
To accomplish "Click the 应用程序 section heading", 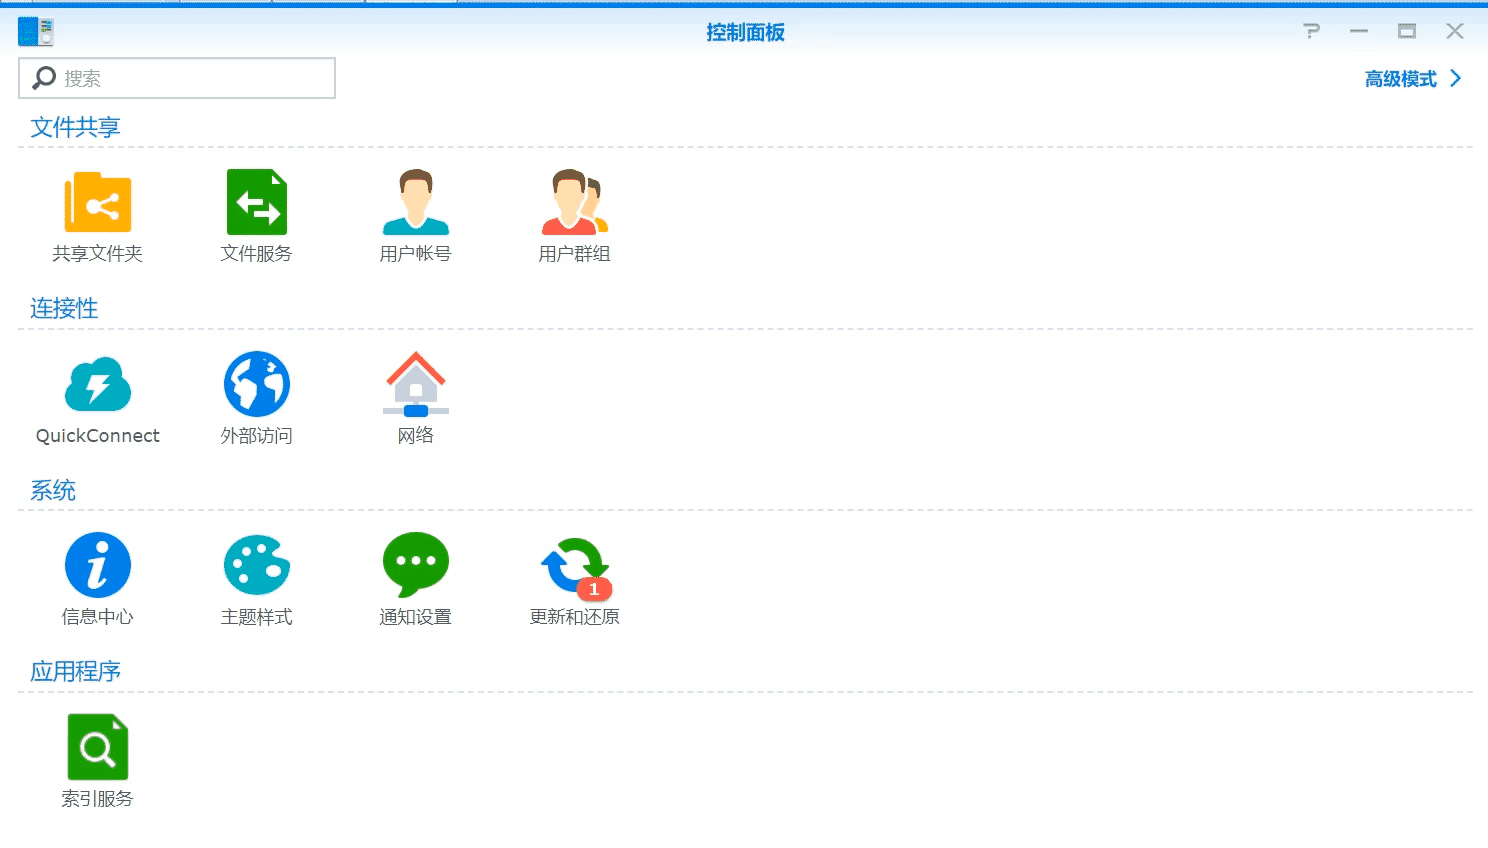I will coord(75,672).
